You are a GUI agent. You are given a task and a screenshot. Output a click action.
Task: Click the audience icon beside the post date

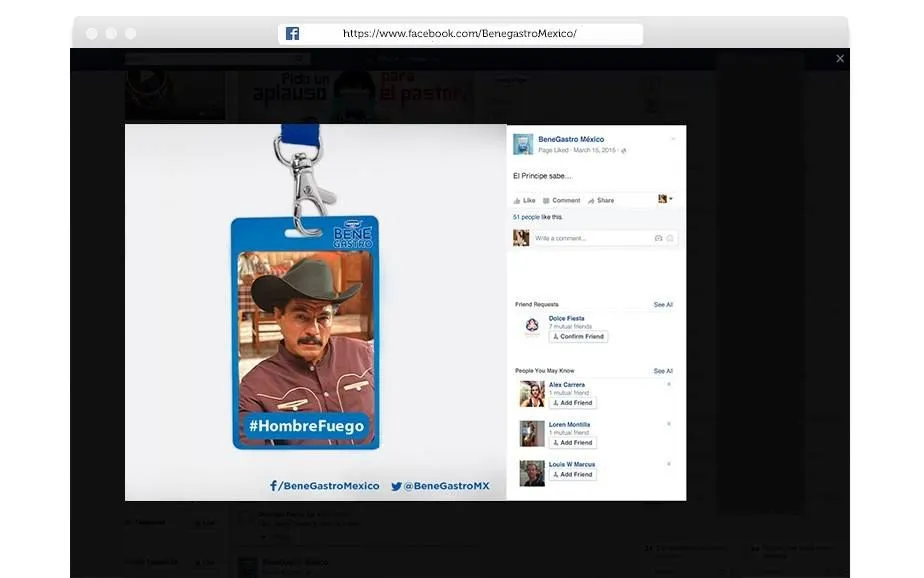click(x=623, y=151)
